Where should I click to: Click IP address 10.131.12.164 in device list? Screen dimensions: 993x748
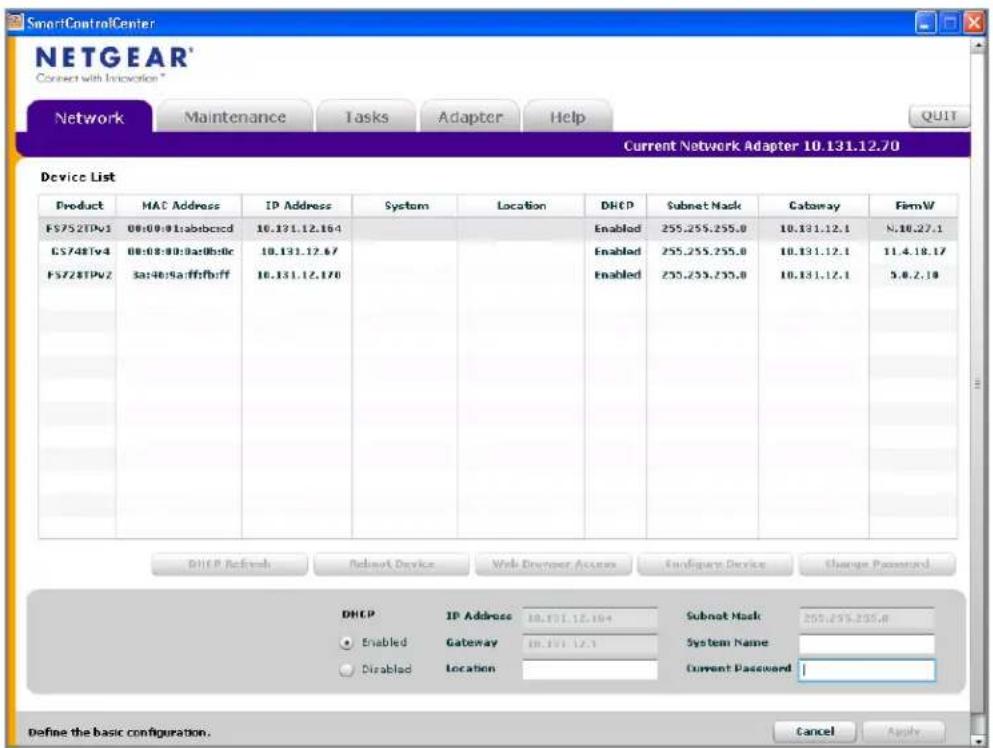click(298, 229)
